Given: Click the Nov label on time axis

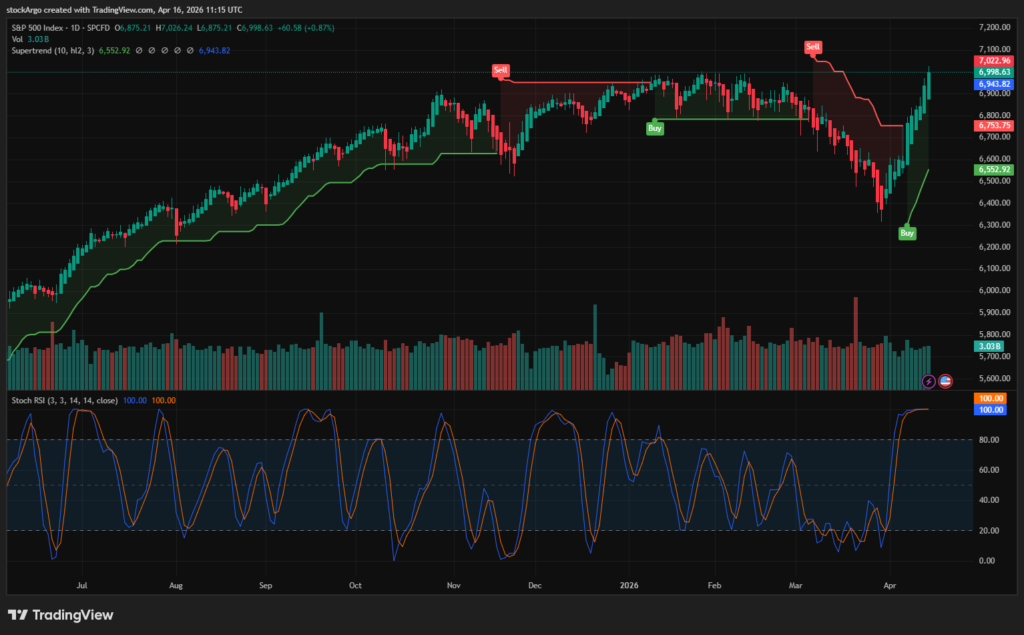Looking at the screenshot, I should click(x=453, y=584).
